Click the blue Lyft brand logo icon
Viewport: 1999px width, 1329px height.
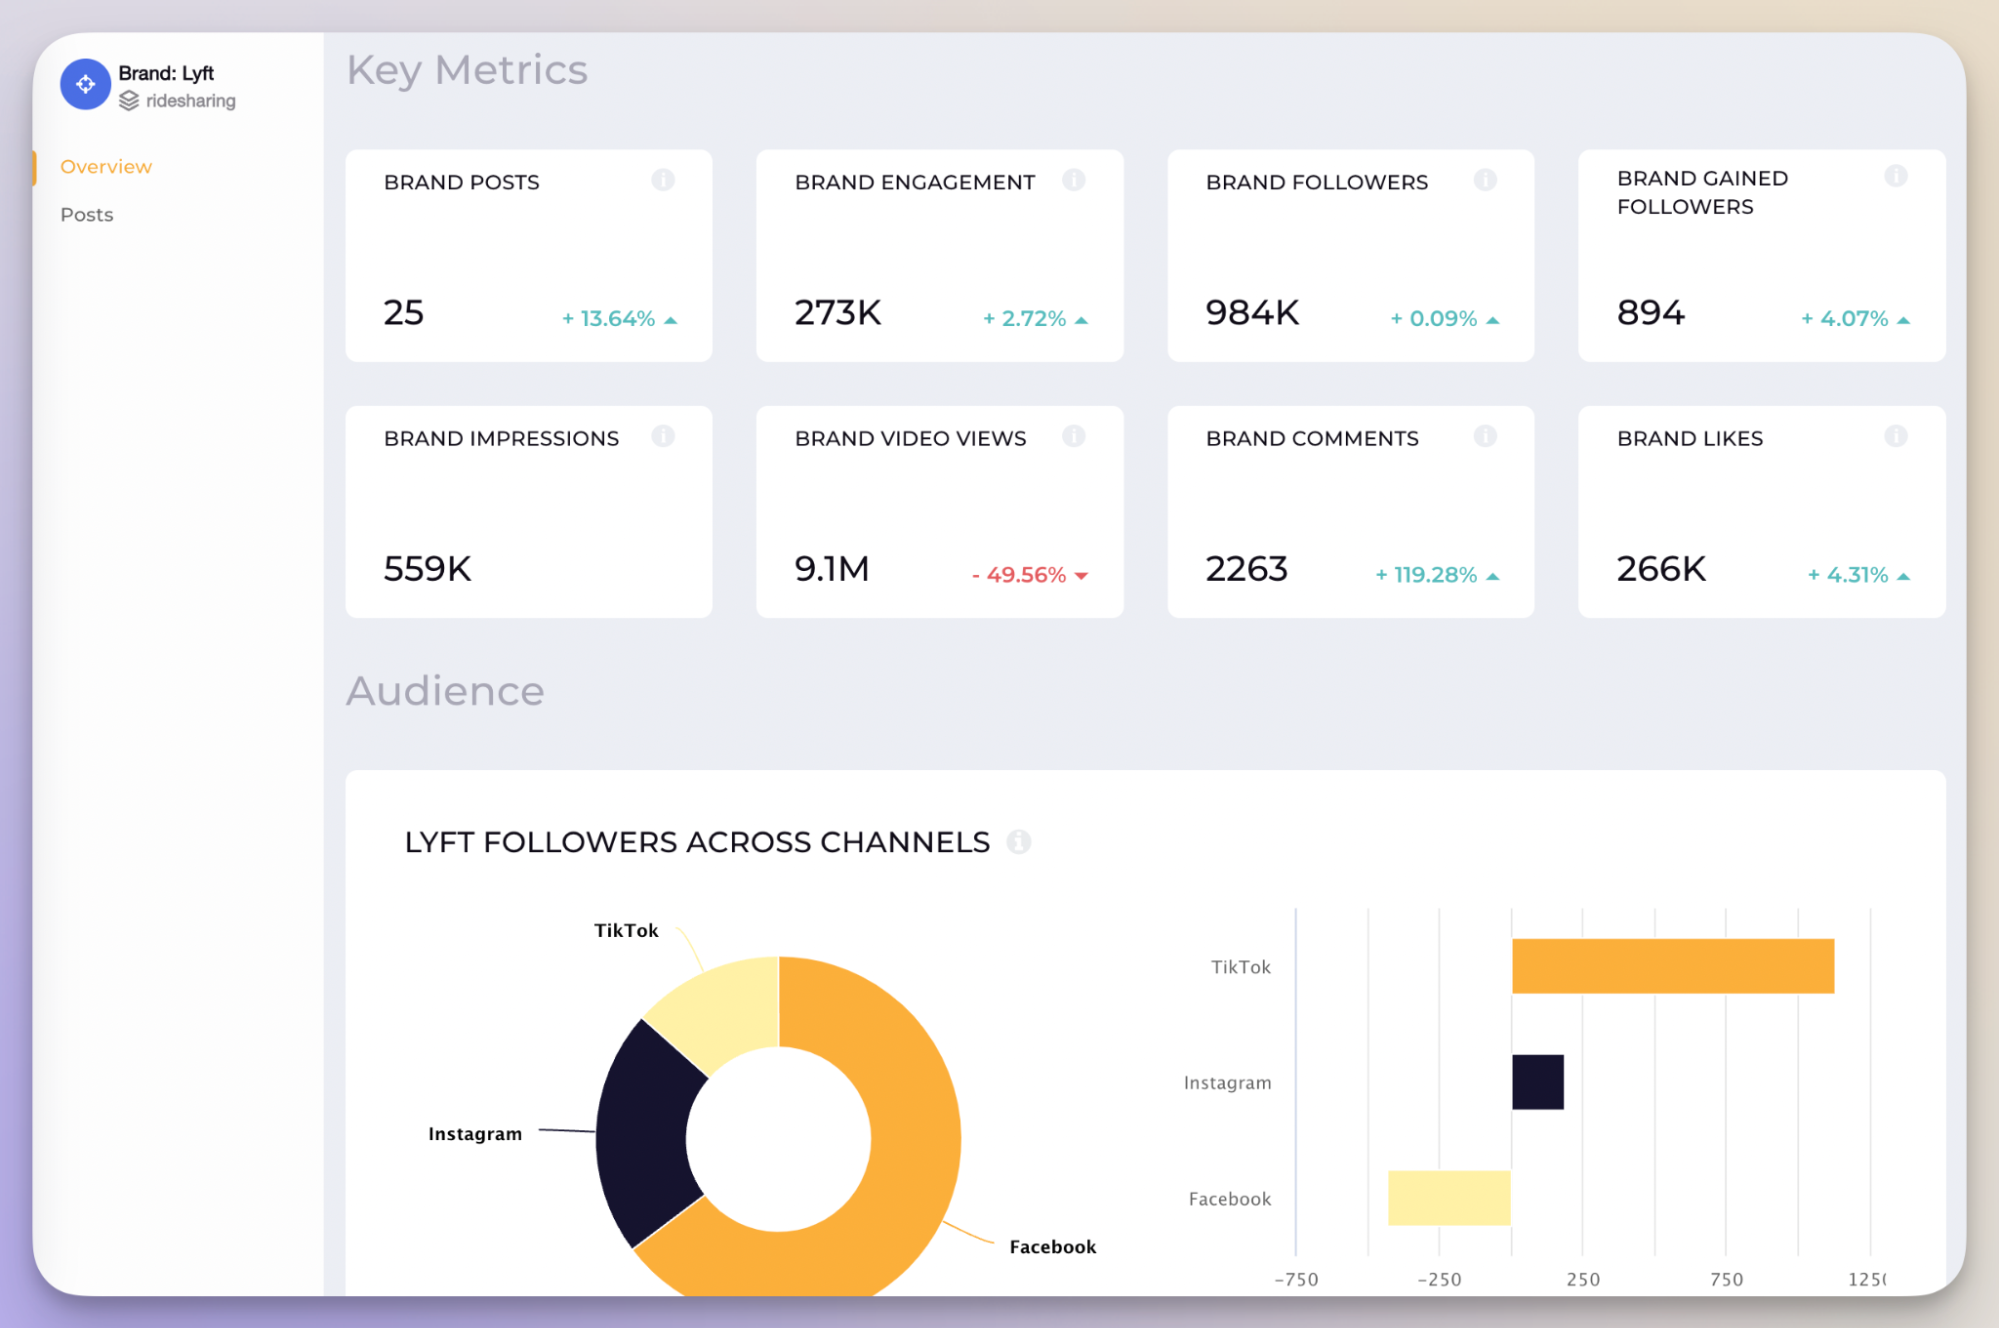85,84
